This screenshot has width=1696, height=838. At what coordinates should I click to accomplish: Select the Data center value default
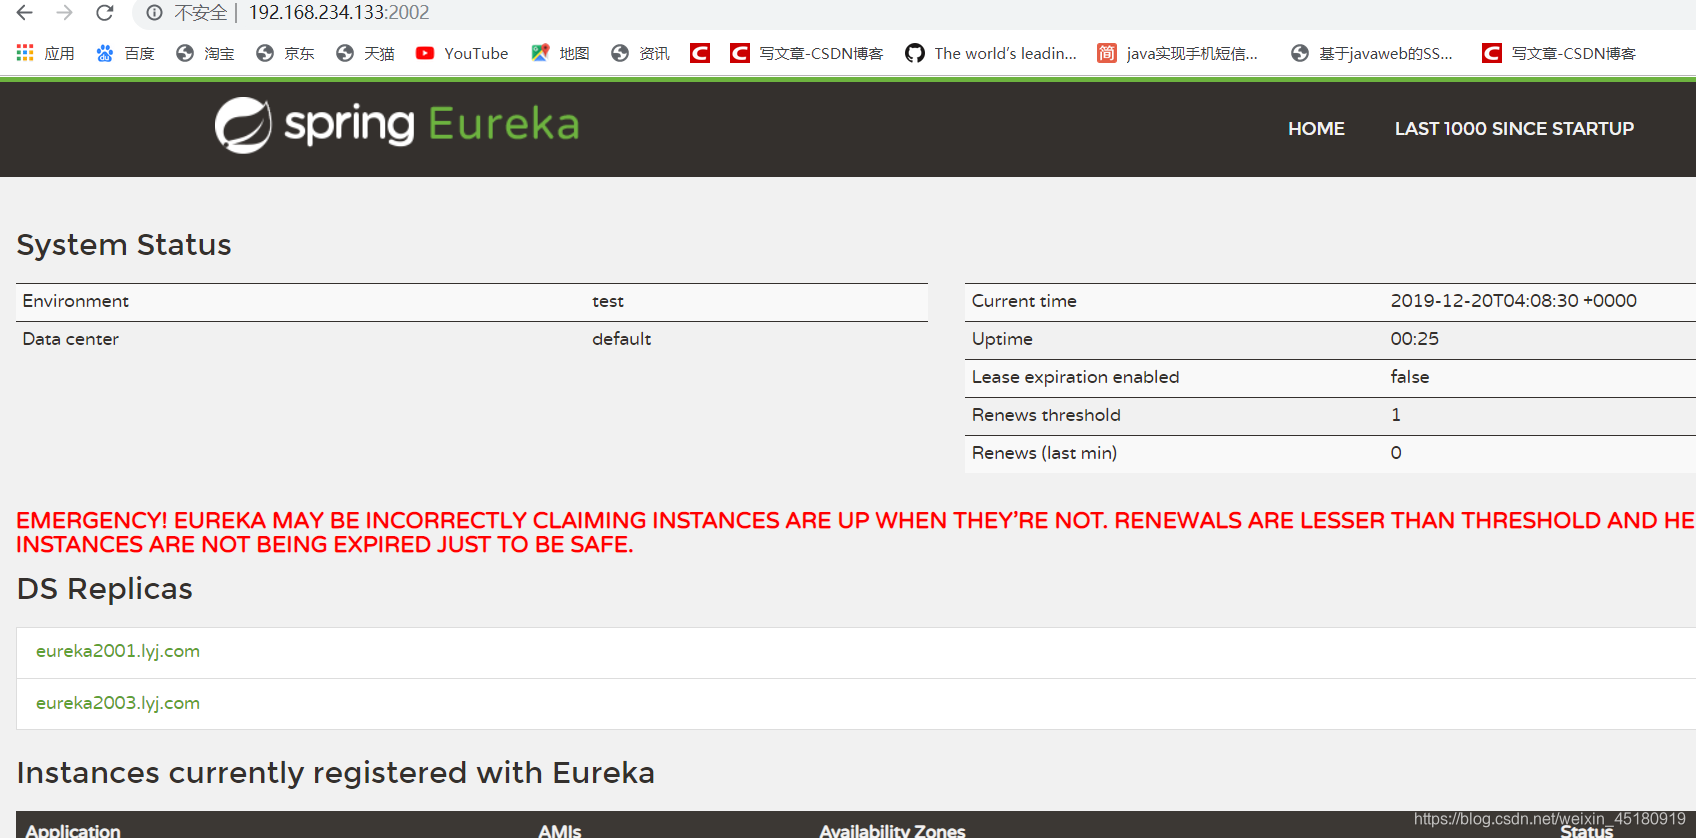pyautogui.click(x=621, y=339)
